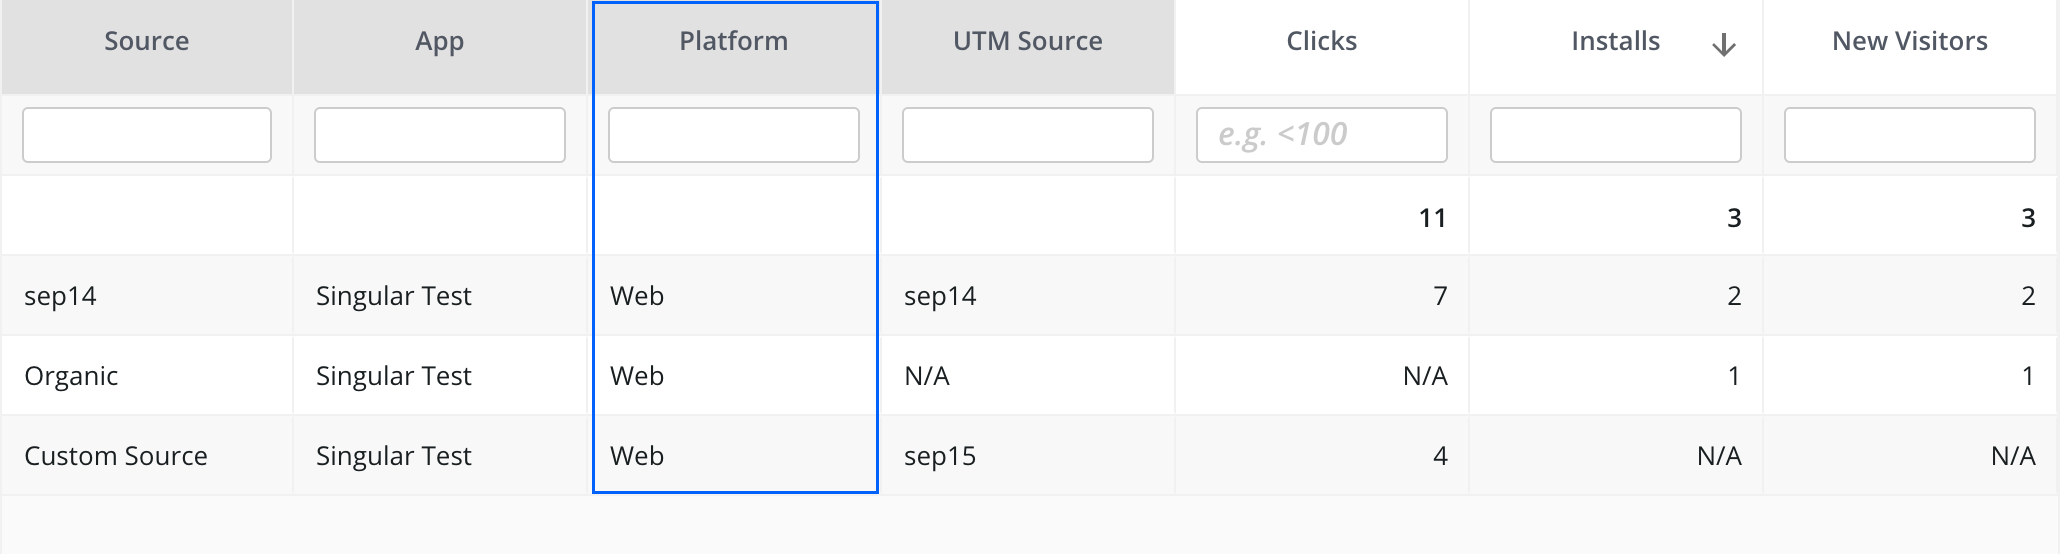The height and width of the screenshot is (554, 2064).
Task: Click the Installs column header
Action: pyautogui.click(x=1614, y=42)
